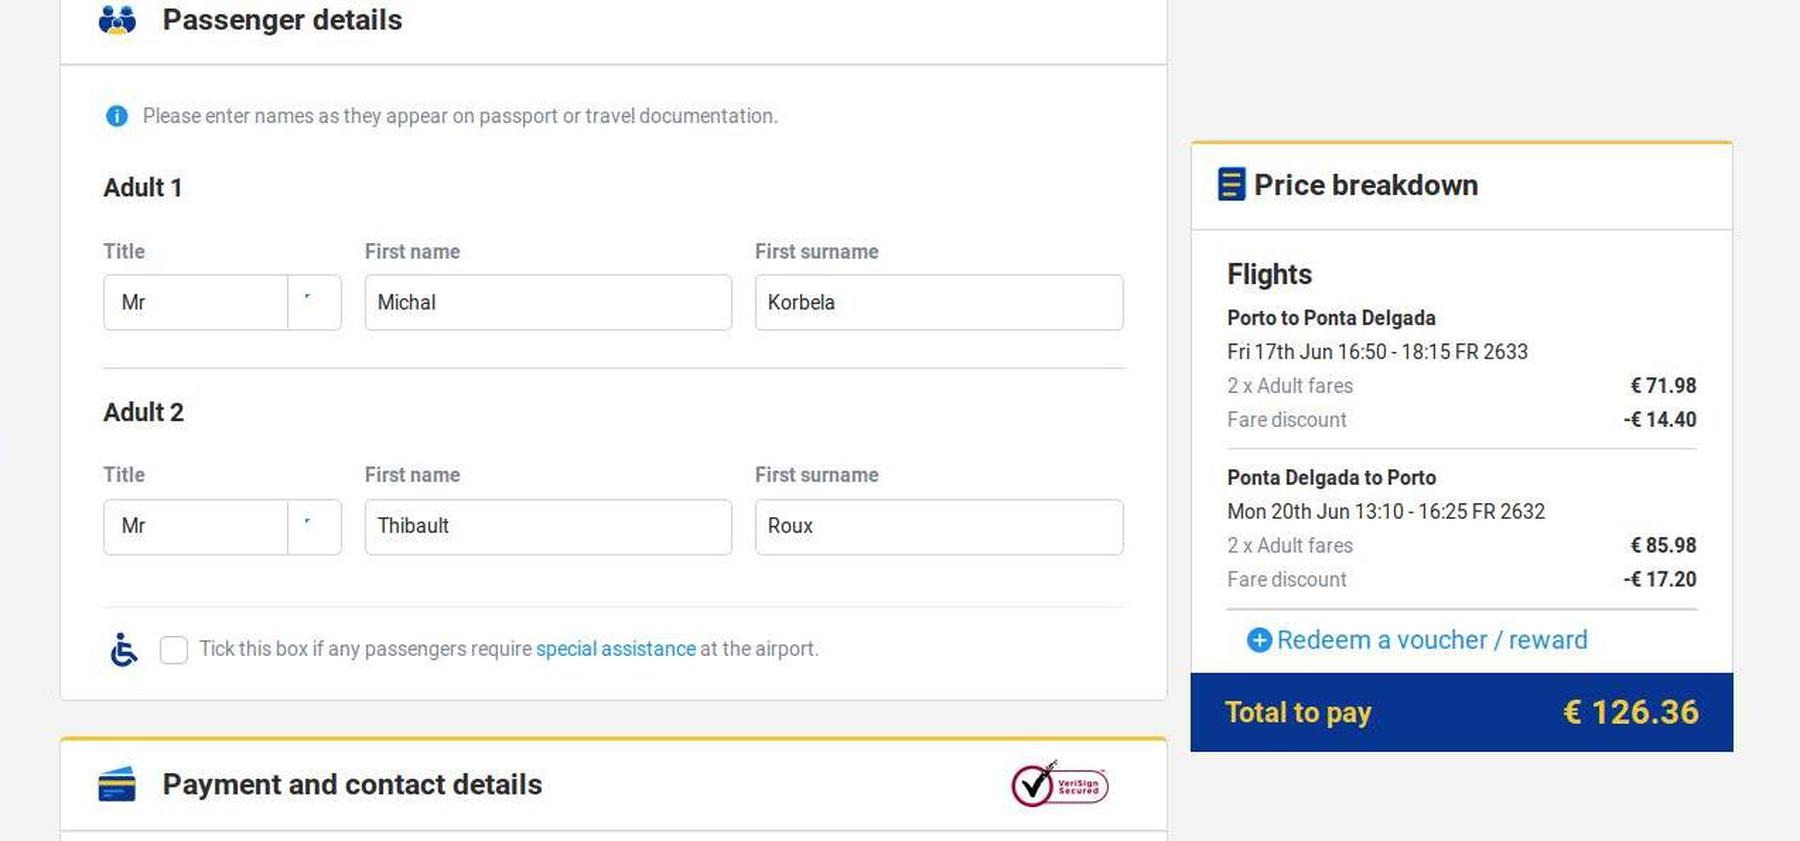The image size is (1800, 841).
Task: Click the plus icon beside Redeem a voucher
Action: pyautogui.click(x=1259, y=640)
